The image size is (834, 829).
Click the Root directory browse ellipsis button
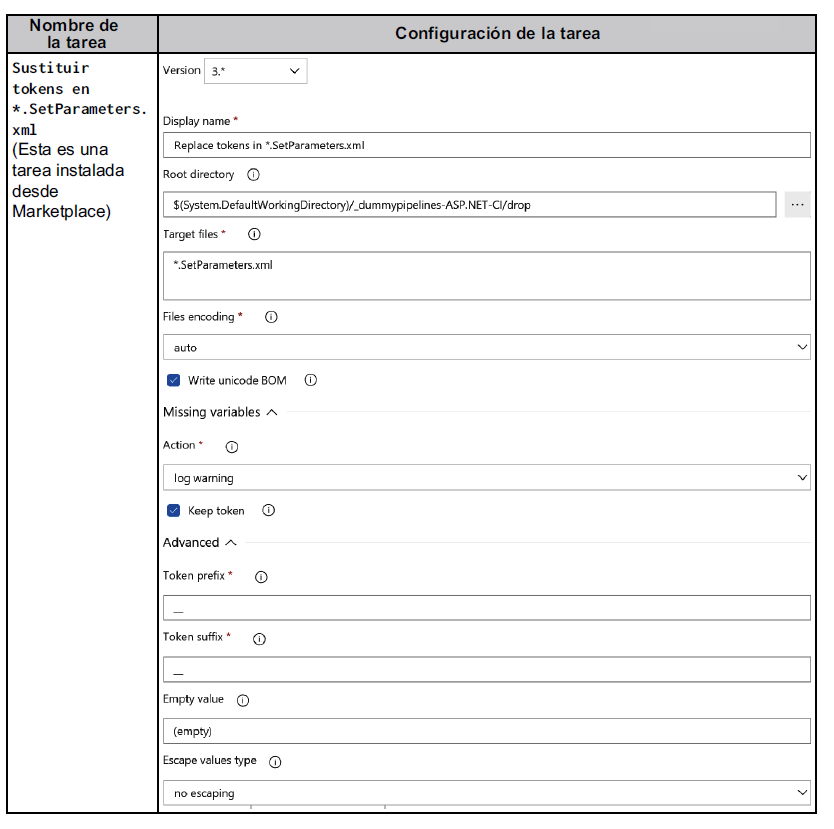[797, 204]
